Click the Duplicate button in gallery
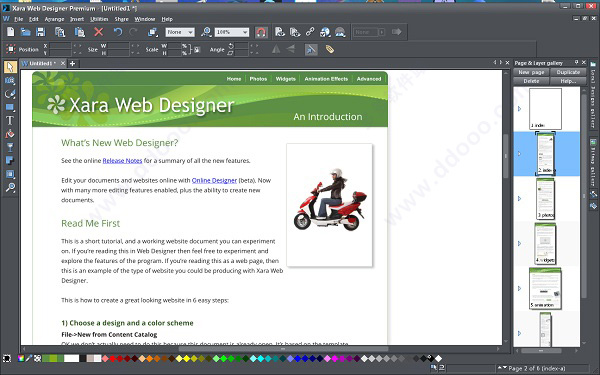This screenshot has width=600, height=375. click(x=568, y=72)
